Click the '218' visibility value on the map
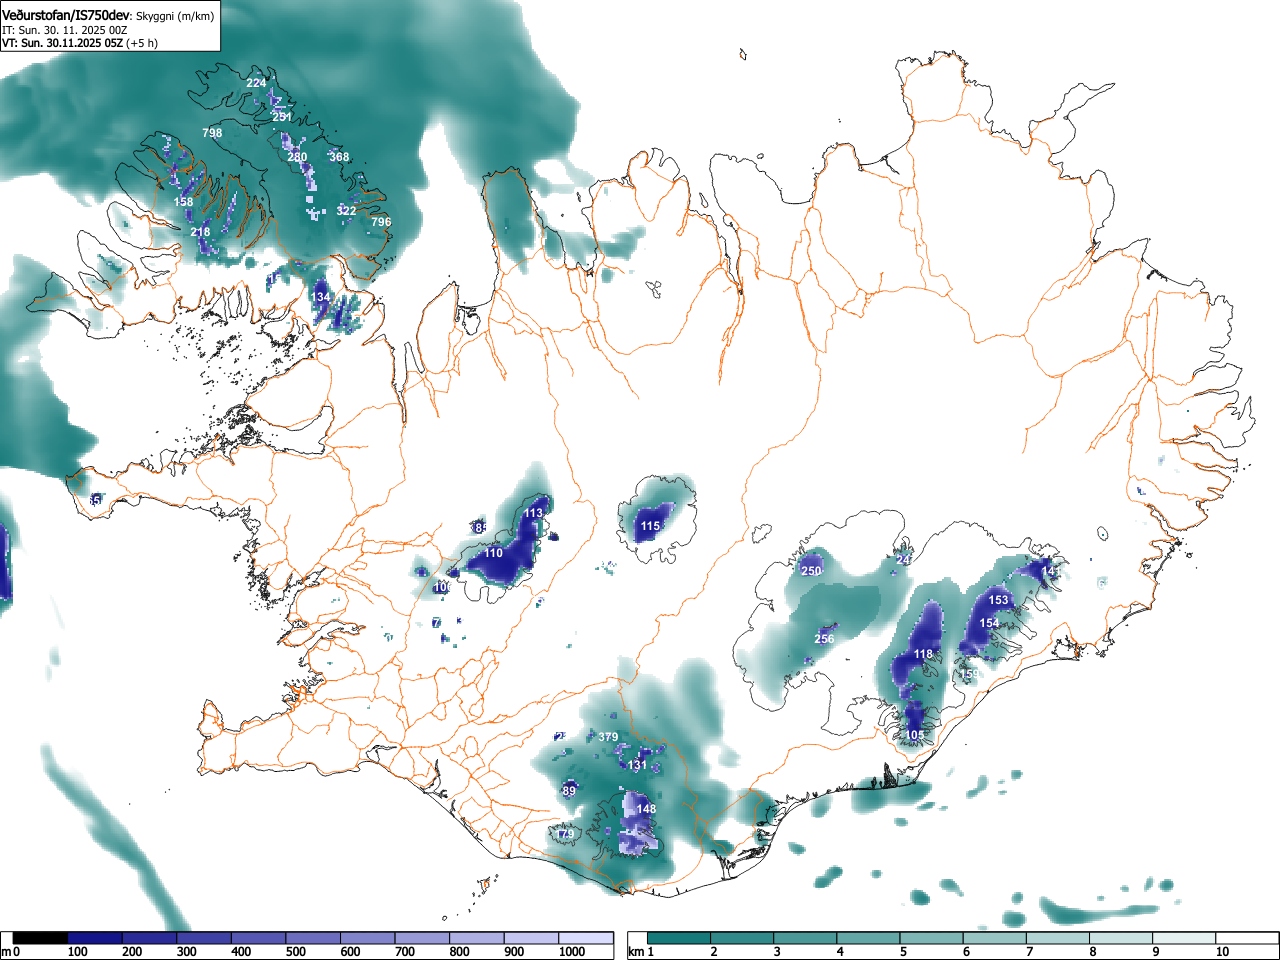This screenshot has width=1280, height=960. point(200,232)
